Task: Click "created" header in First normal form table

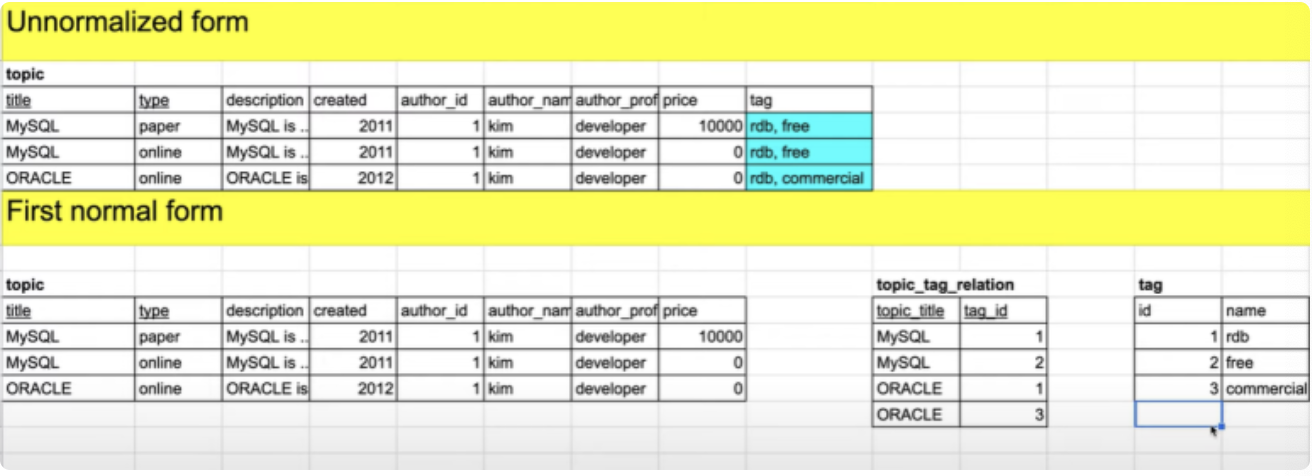Action: [353, 311]
